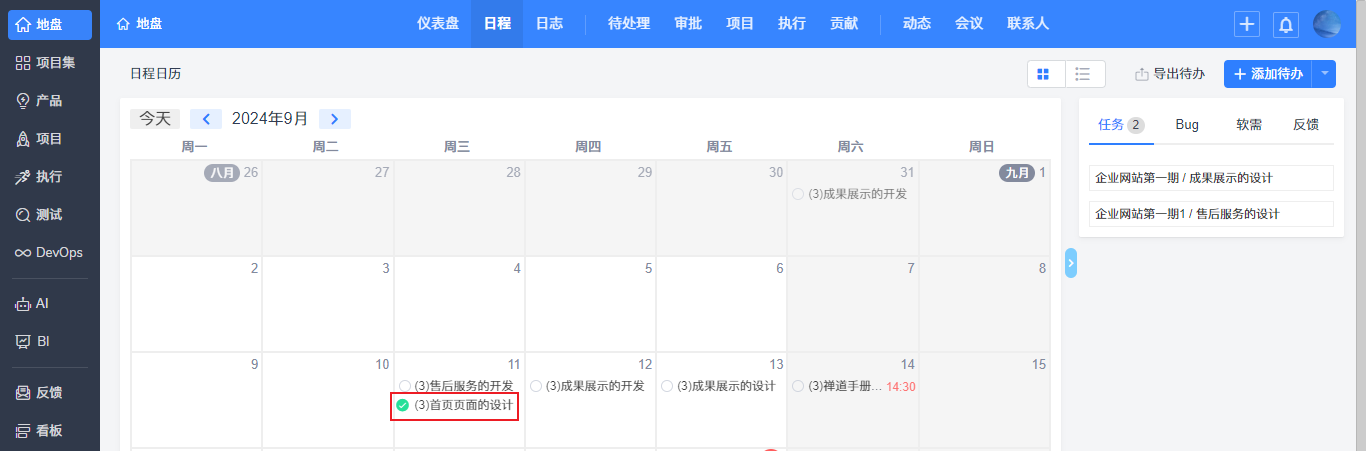Open 日志 tab
The image size is (1366, 451).
click(549, 24)
